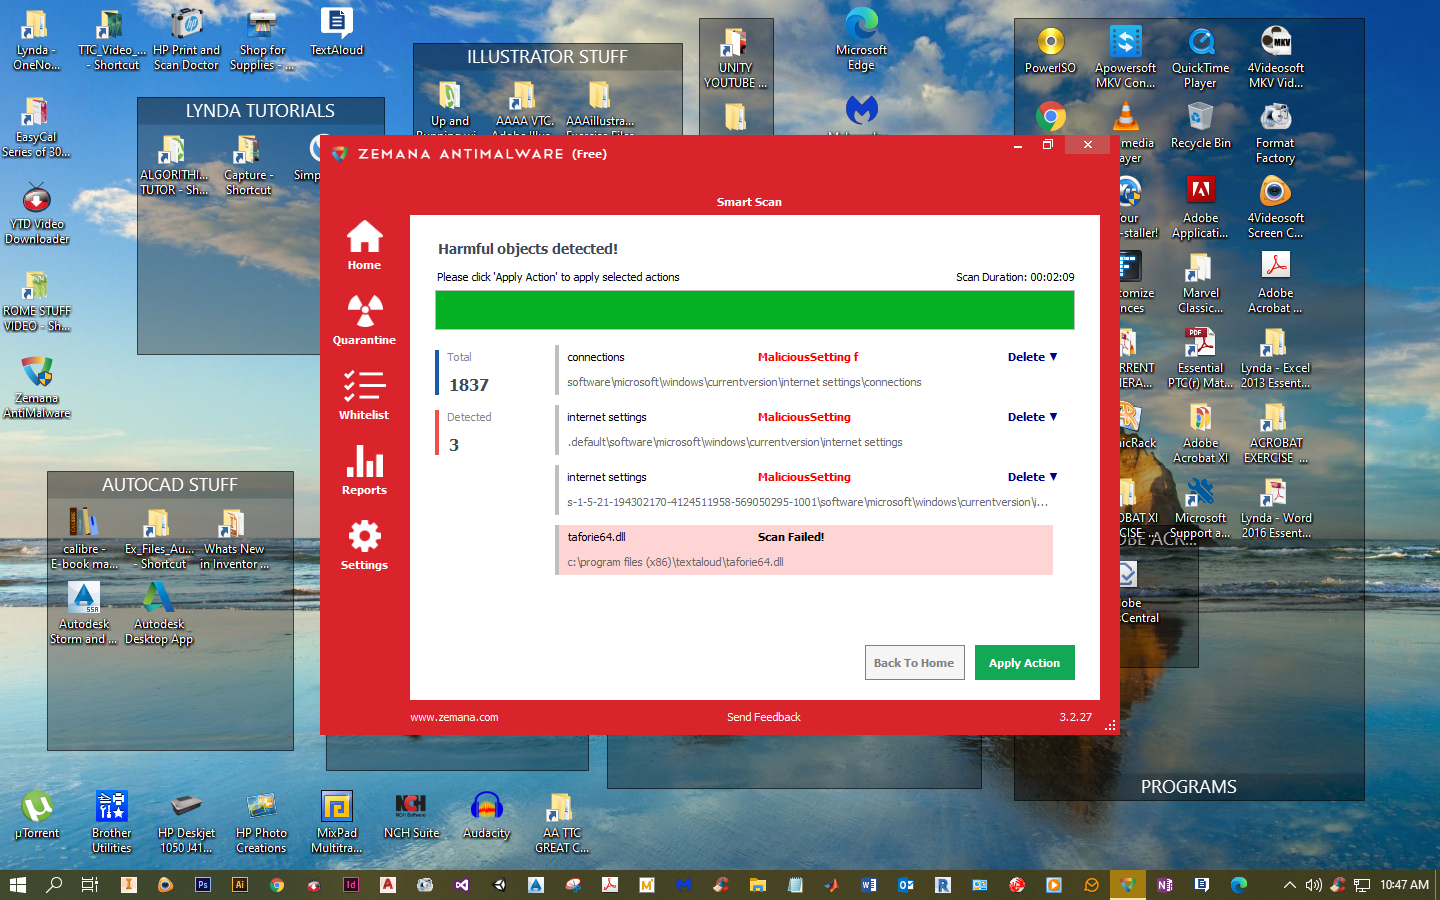
Task: Select the taforie64.dll Scan Failed row
Action: [x=804, y=550]
